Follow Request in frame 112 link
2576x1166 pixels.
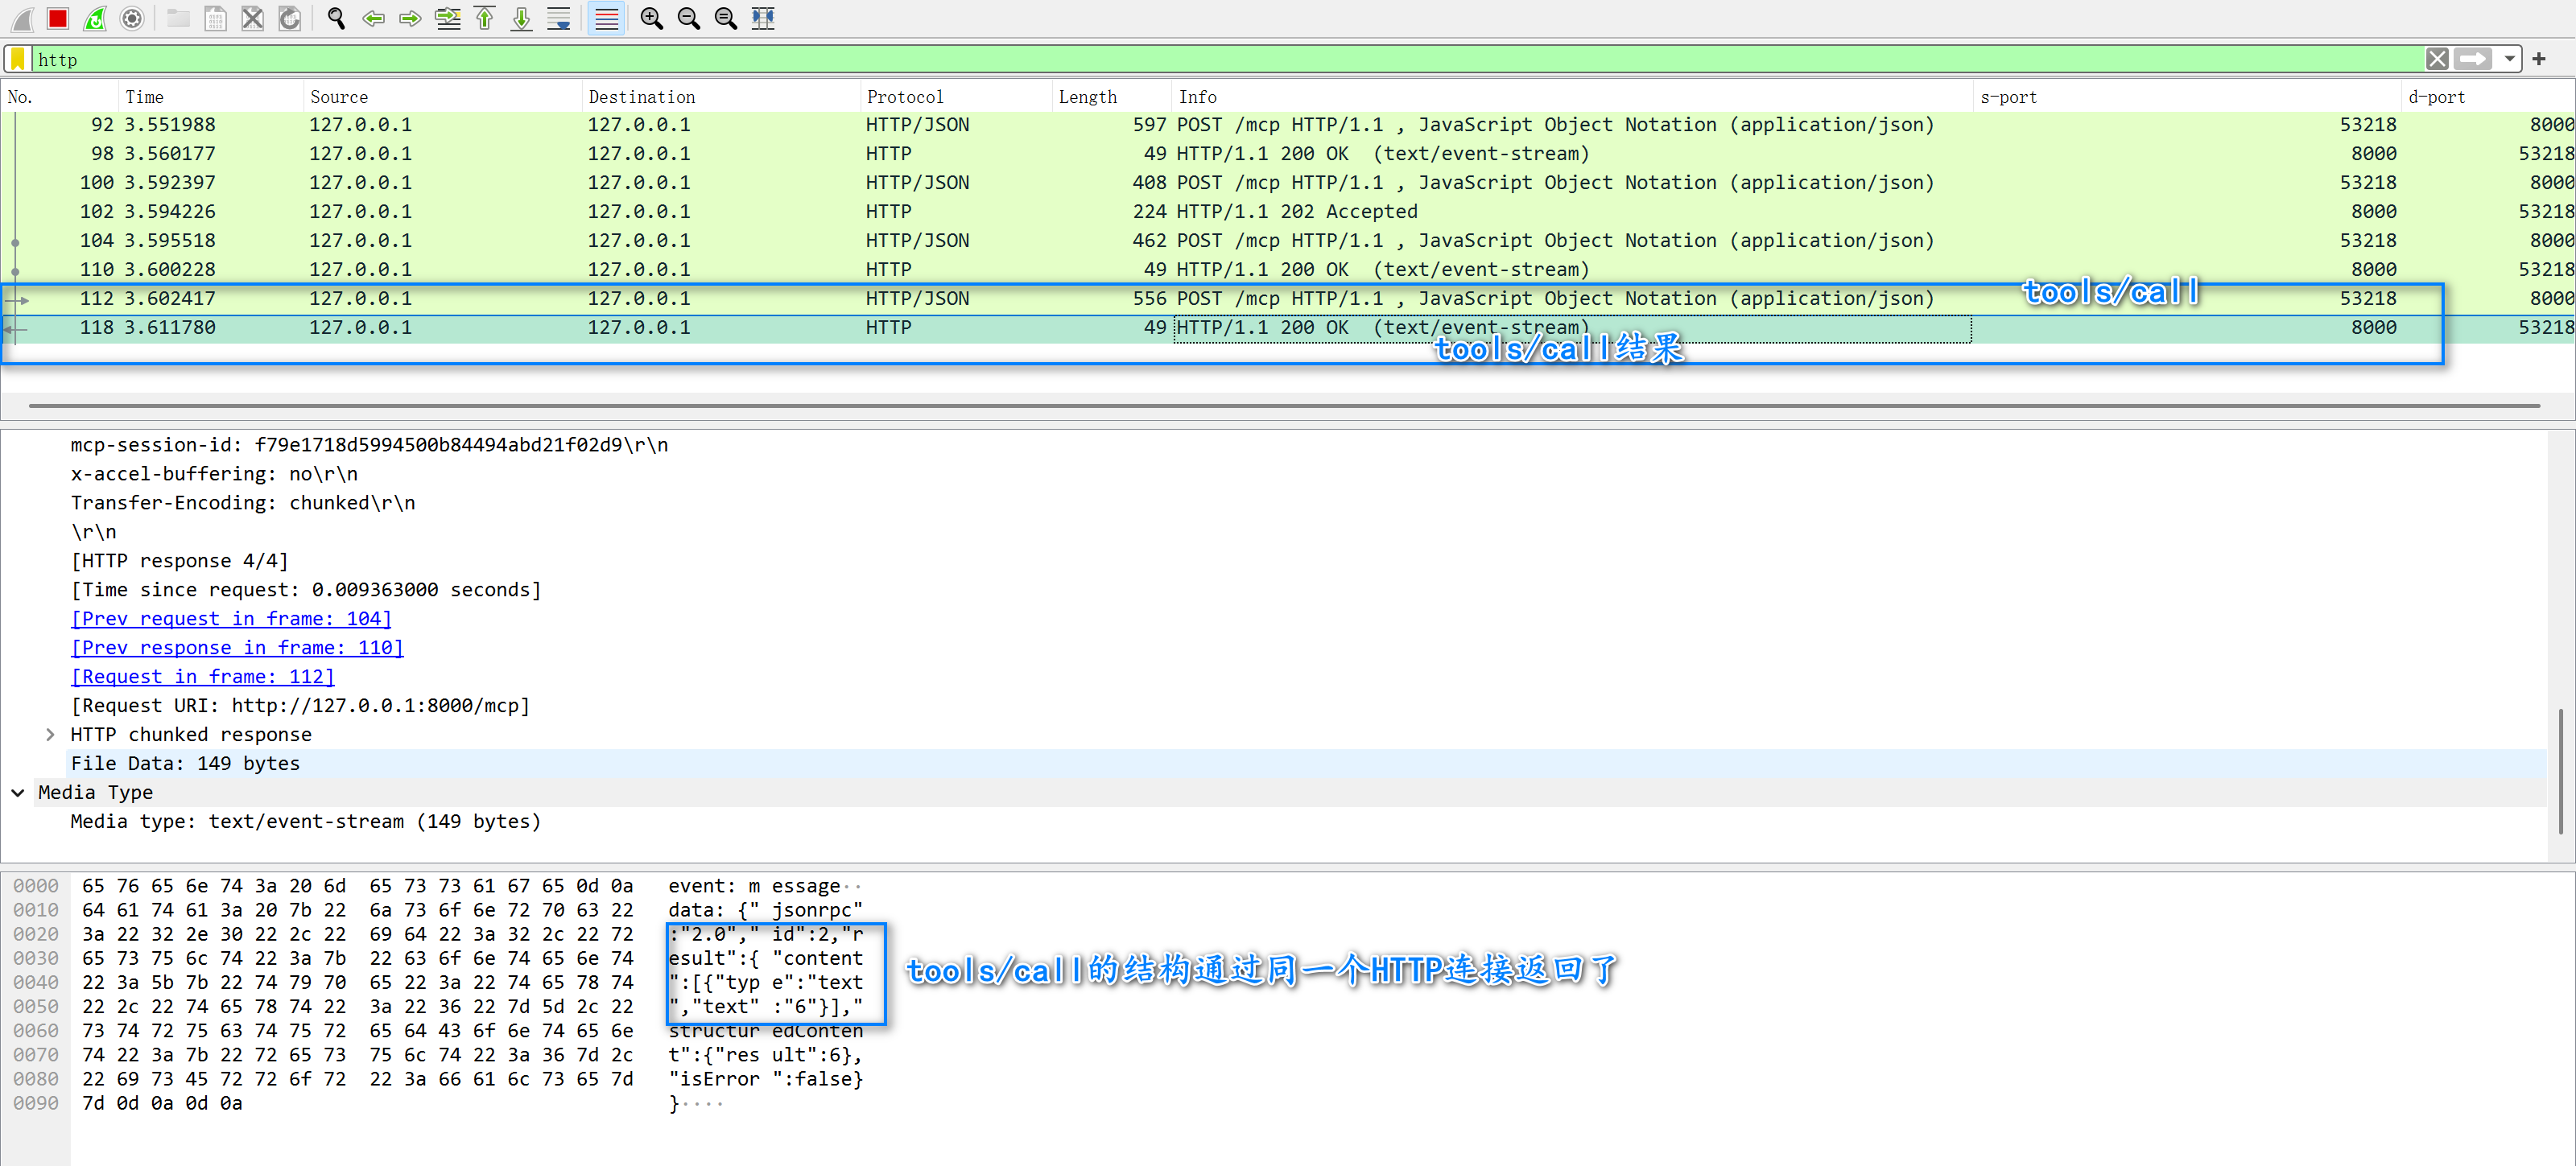[203, 677]
